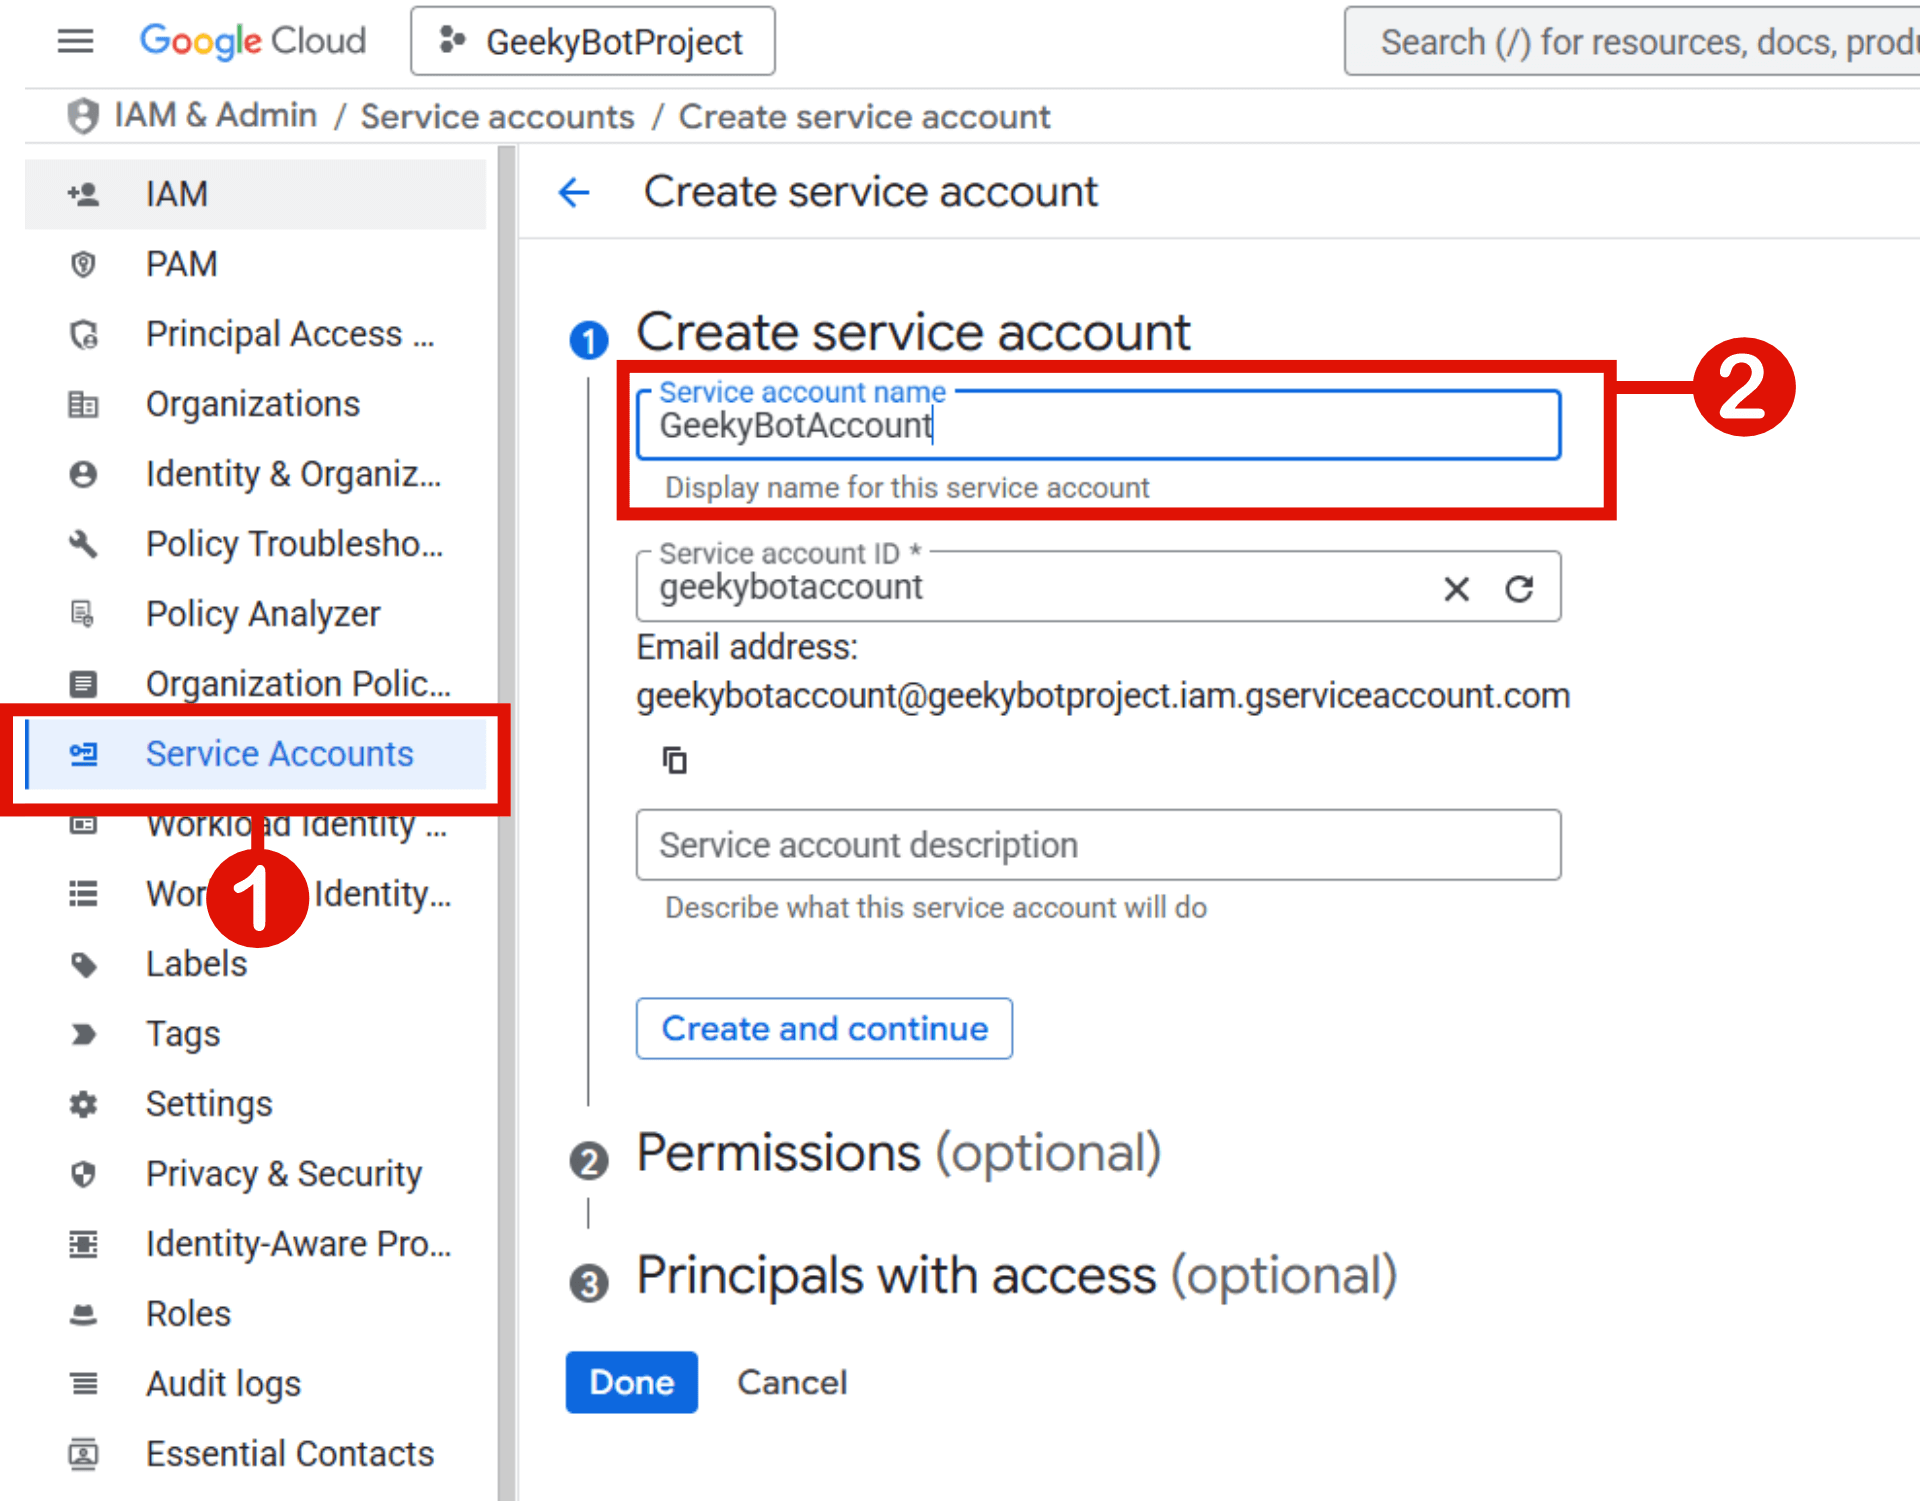Click the PAM shield icon

(83, 264)
